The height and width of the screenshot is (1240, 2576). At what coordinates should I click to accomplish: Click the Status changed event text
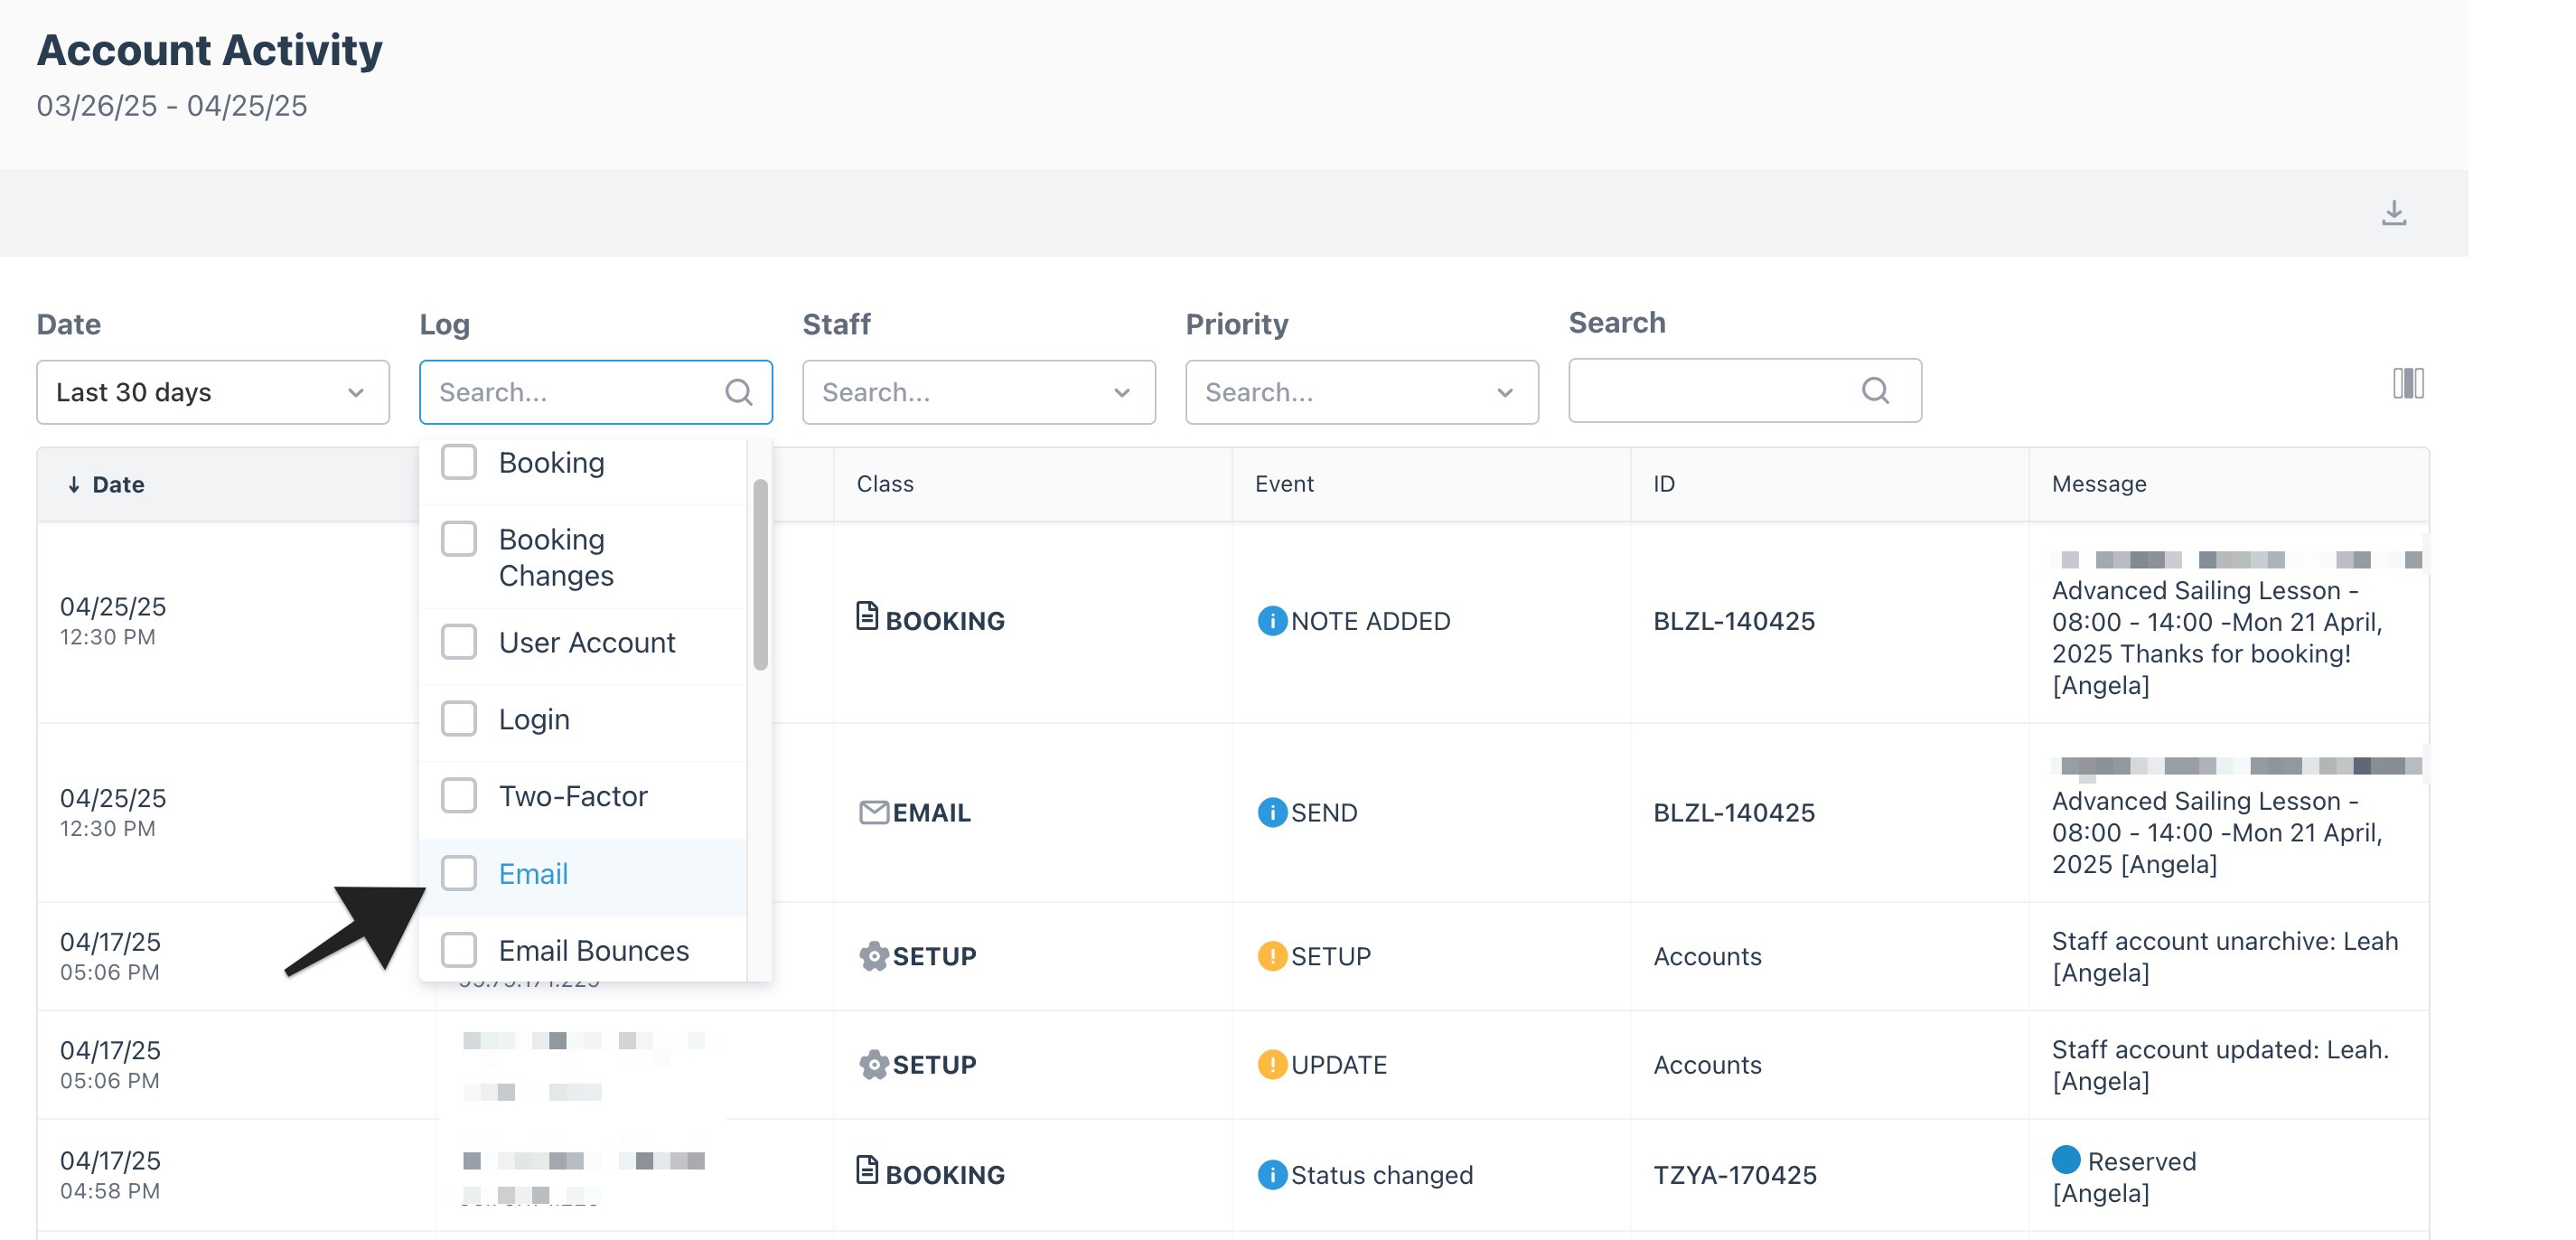[x=1382, y=1174]
